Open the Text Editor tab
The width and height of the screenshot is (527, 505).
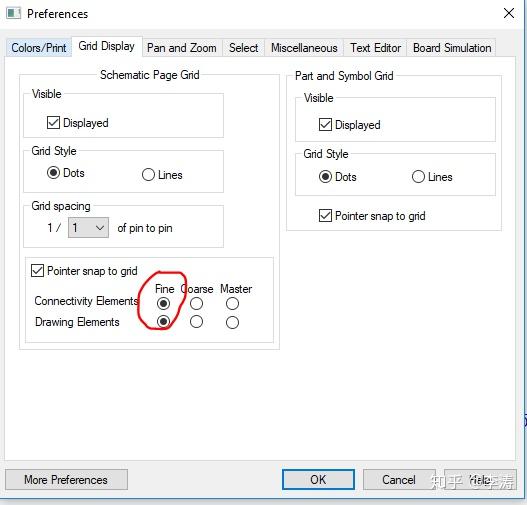pos(375,48)
